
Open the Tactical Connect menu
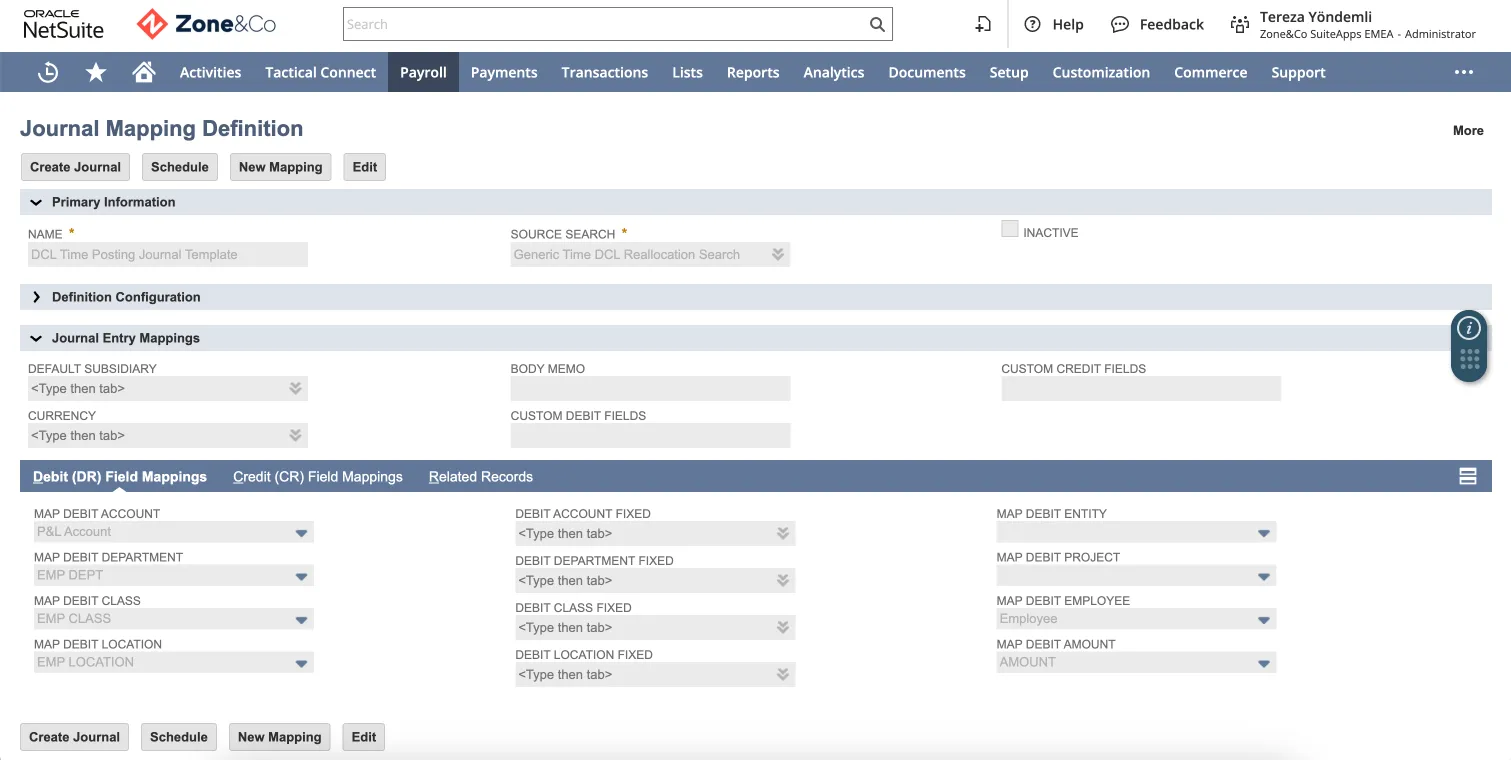(321, 72)
